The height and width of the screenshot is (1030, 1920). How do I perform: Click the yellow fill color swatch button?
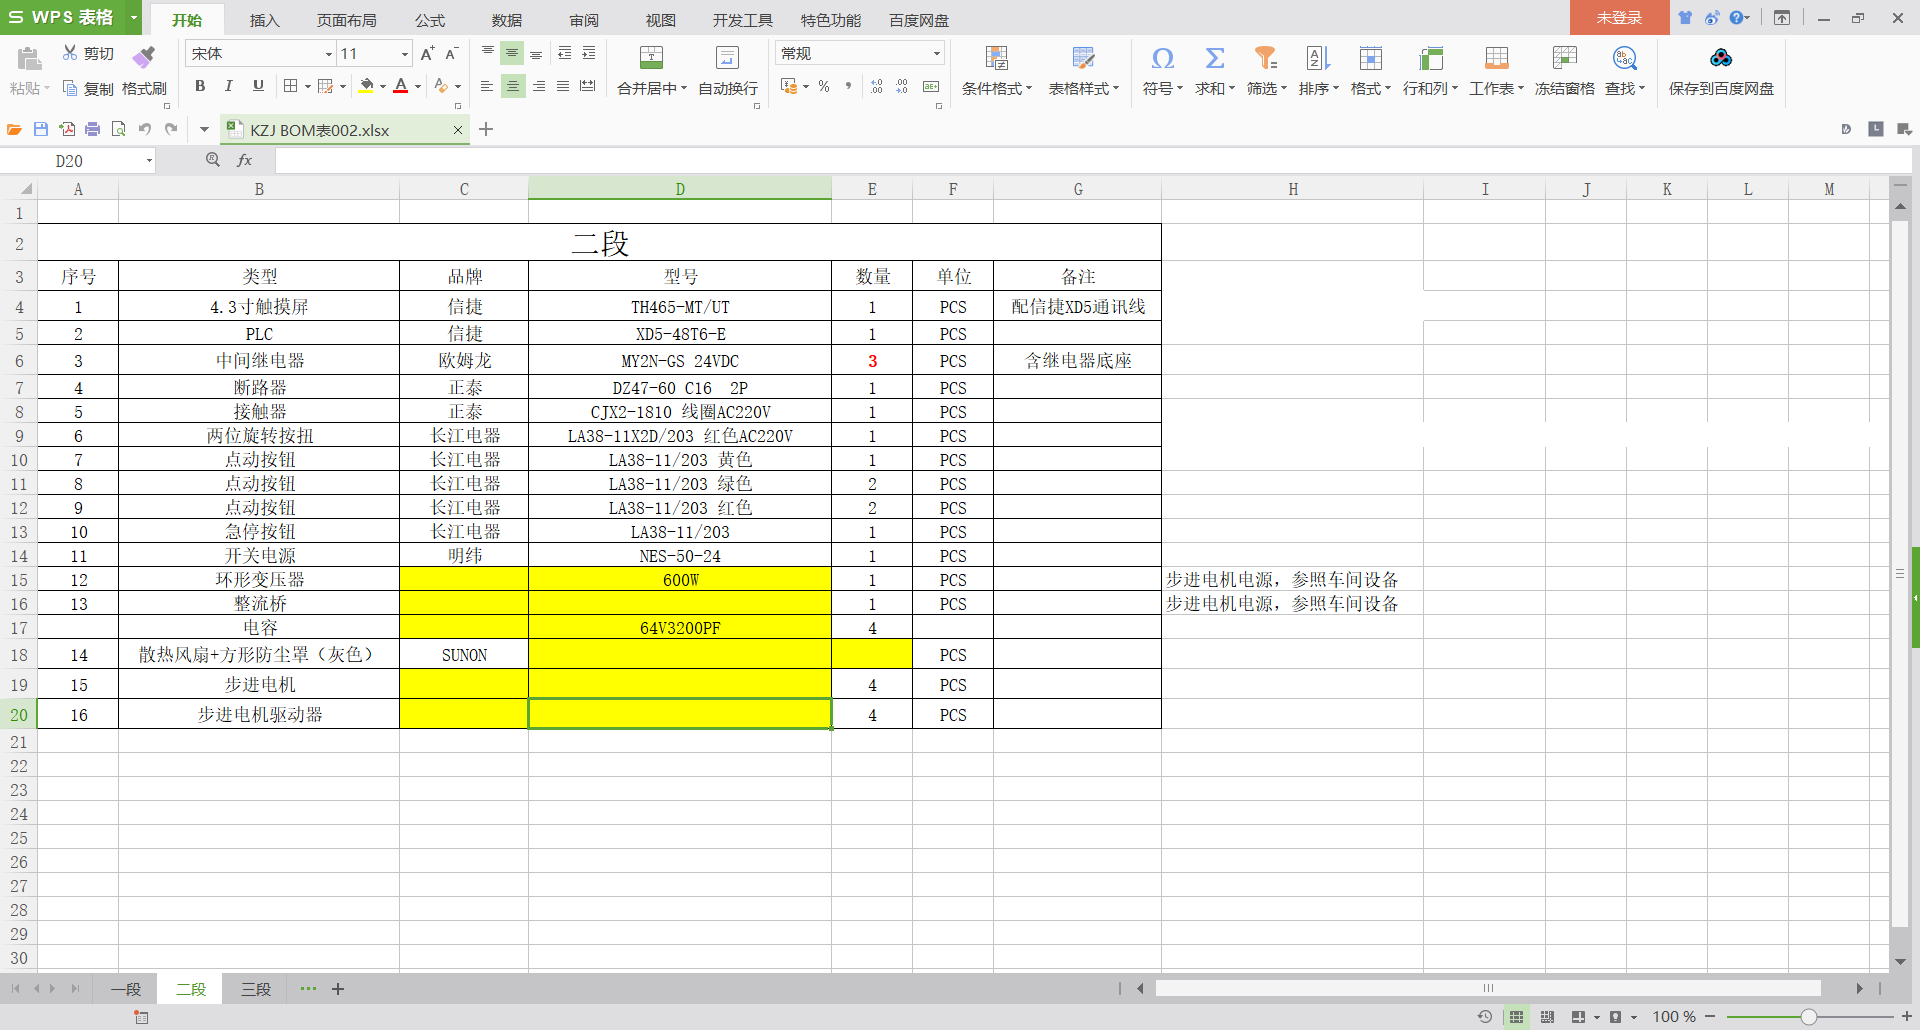coord(366,86)
